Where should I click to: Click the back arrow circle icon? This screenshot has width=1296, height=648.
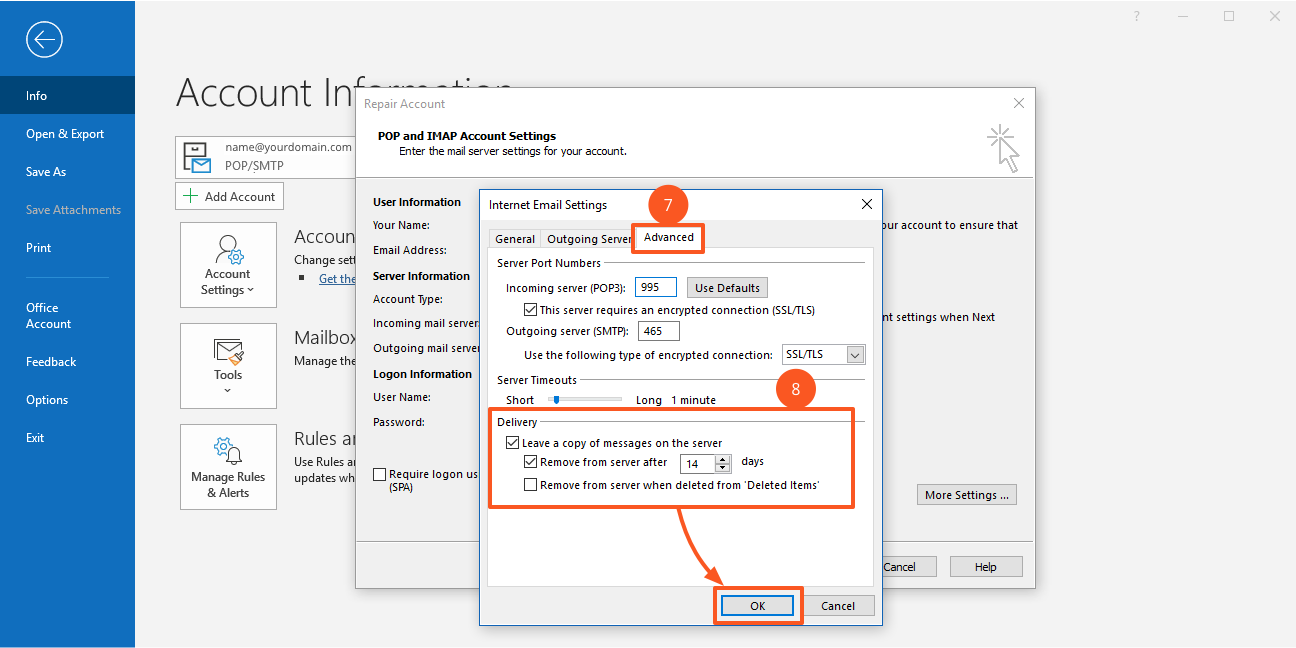(45, 40)
